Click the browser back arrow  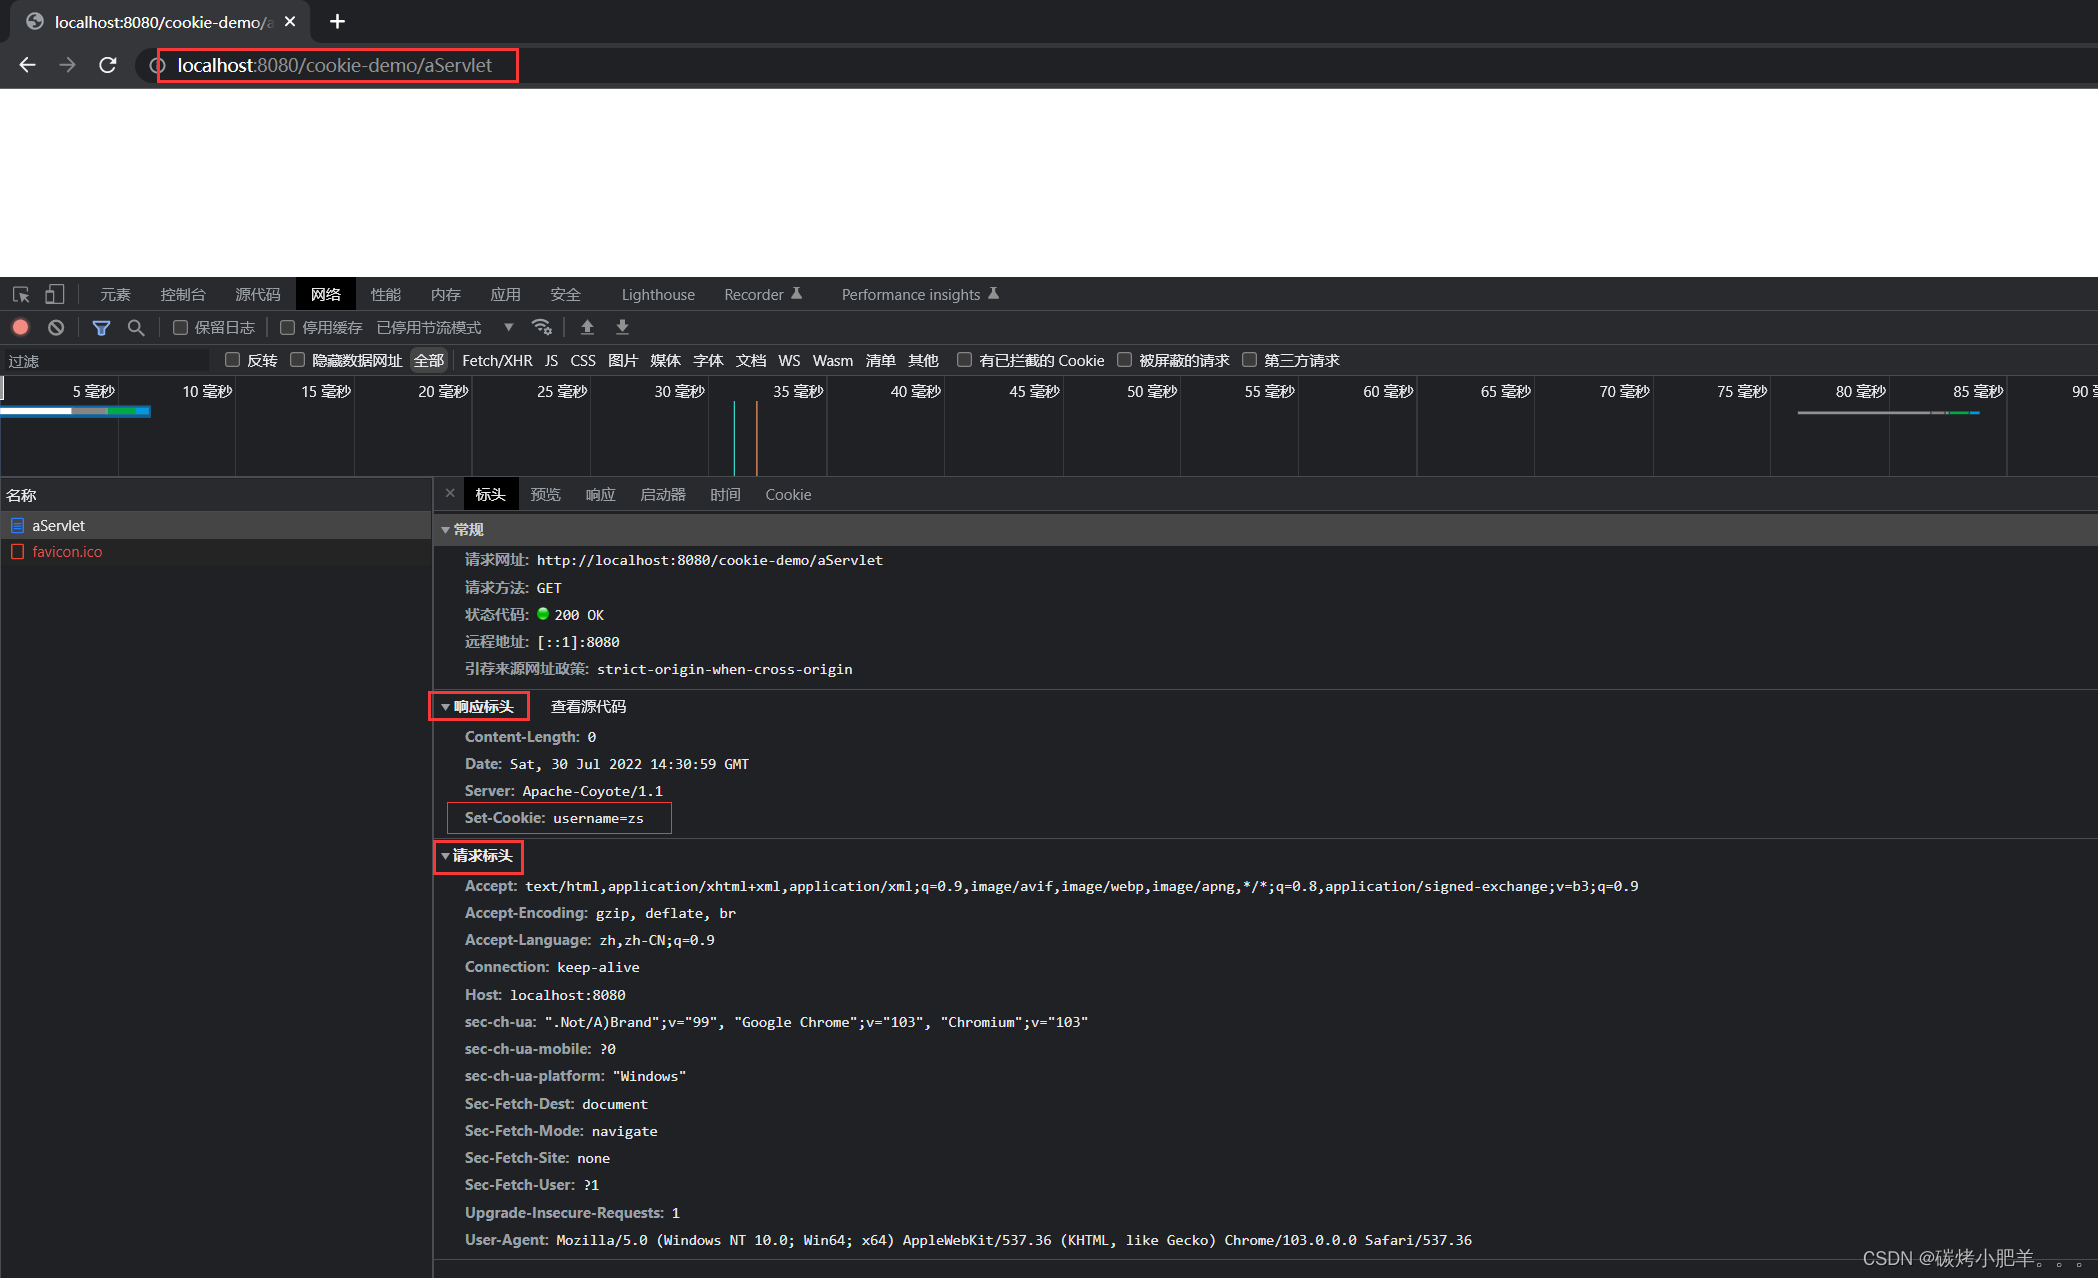[27, 65]
